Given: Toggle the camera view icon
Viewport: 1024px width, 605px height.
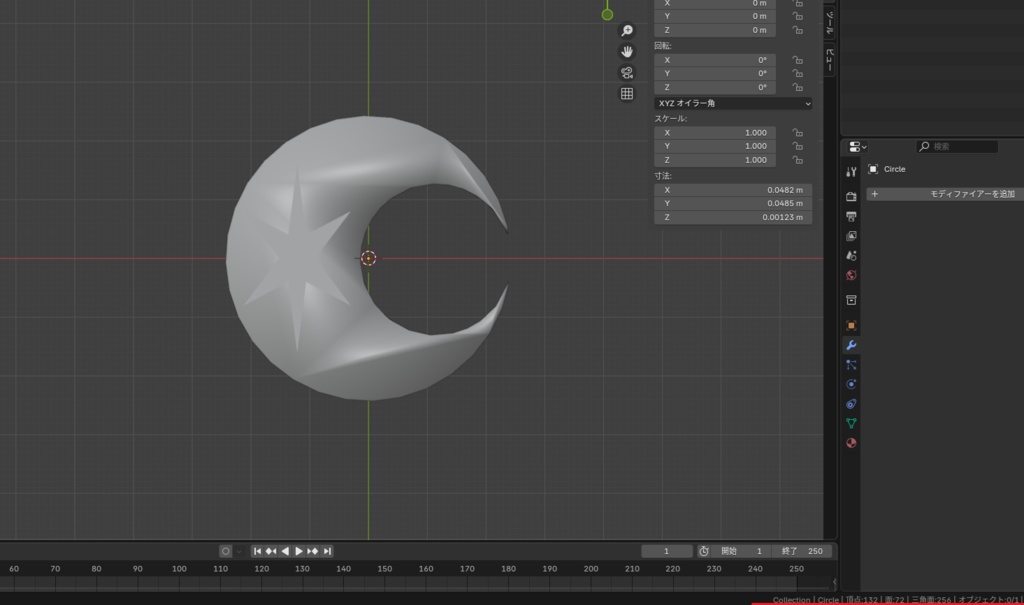Looking at the screenshot, I should point(627,73).
